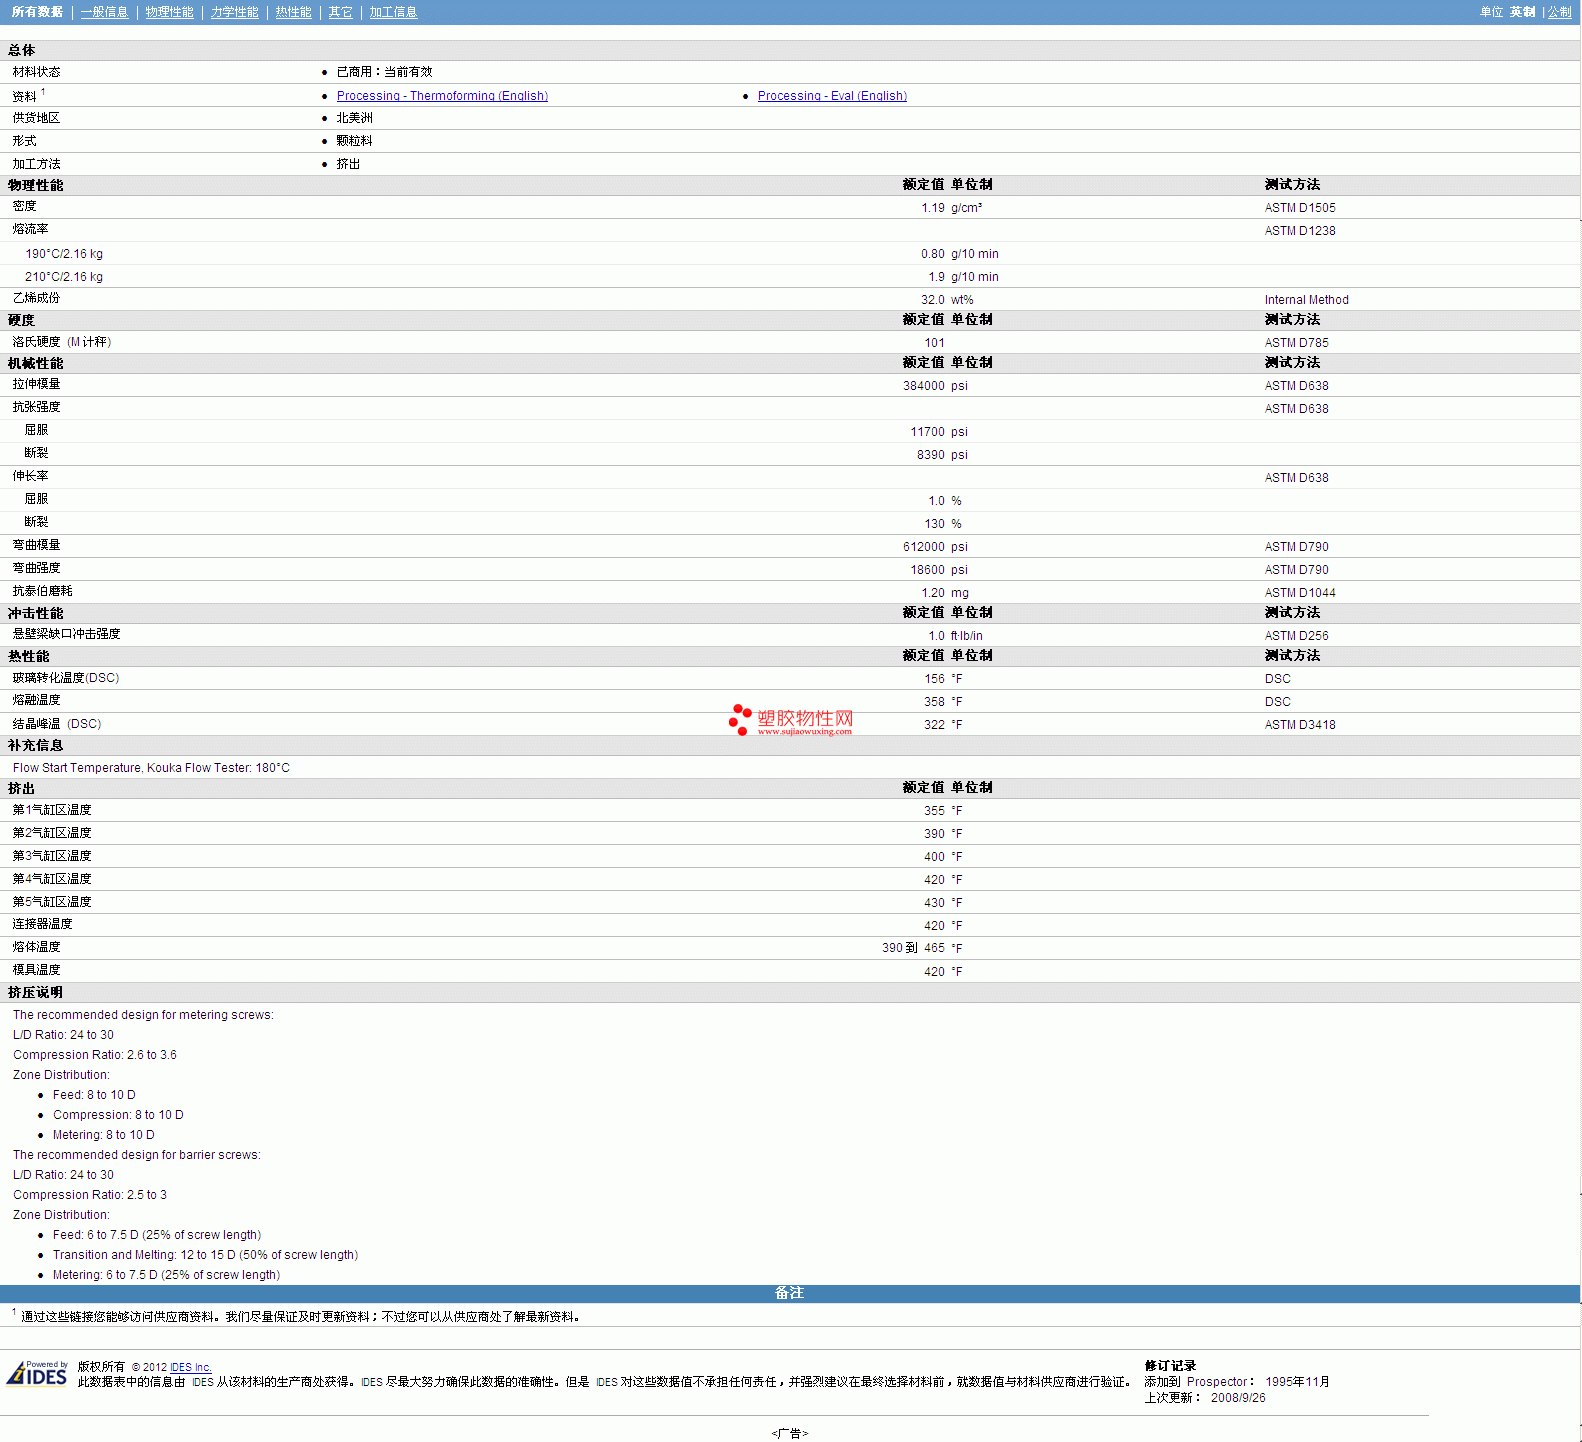View the 加工信息 tab

[x=393, y=12]
